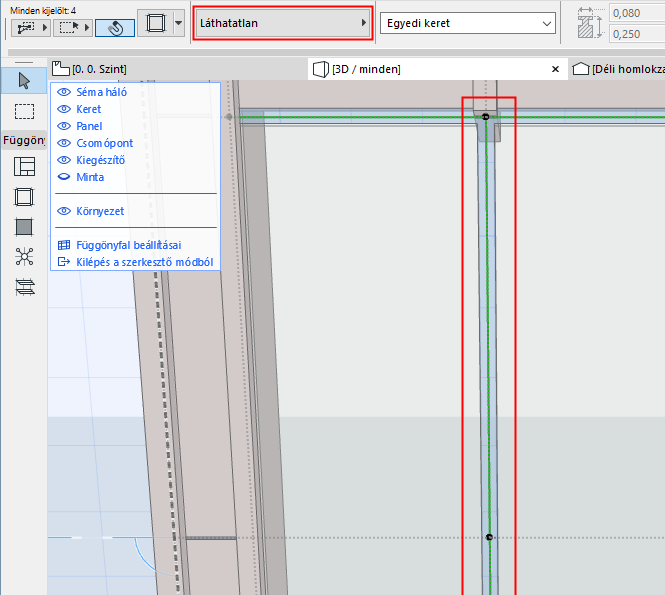Image resolution: width=665 pixels, height=595 pixels.
Task: Pick the curtain wall Panel tool
Action: (x=24, y=227)
